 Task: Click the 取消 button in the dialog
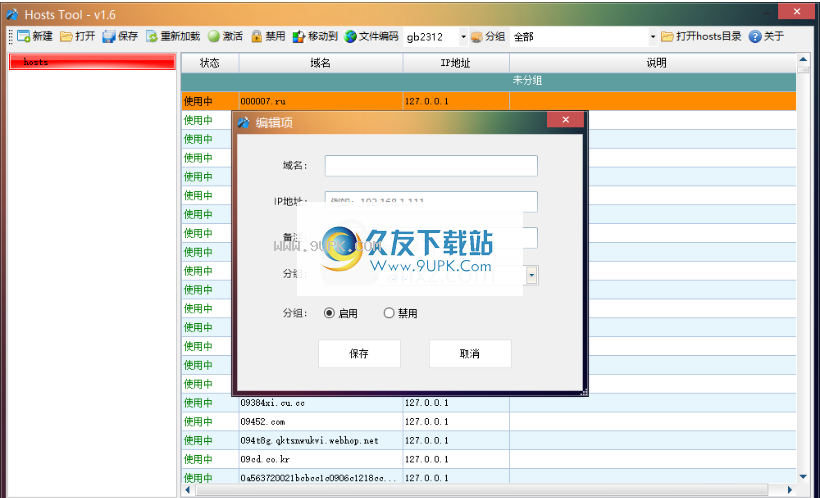pos(470,354)
